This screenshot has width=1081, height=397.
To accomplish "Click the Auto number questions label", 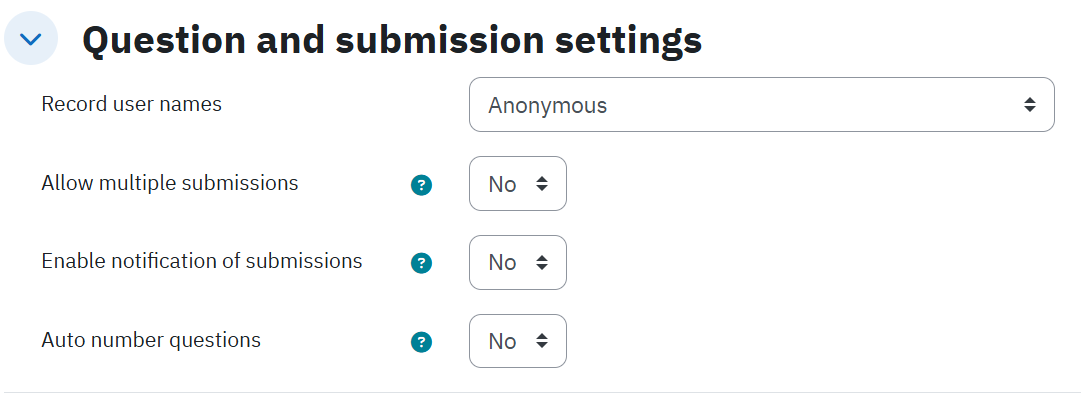I will click(x=151, y=340).
